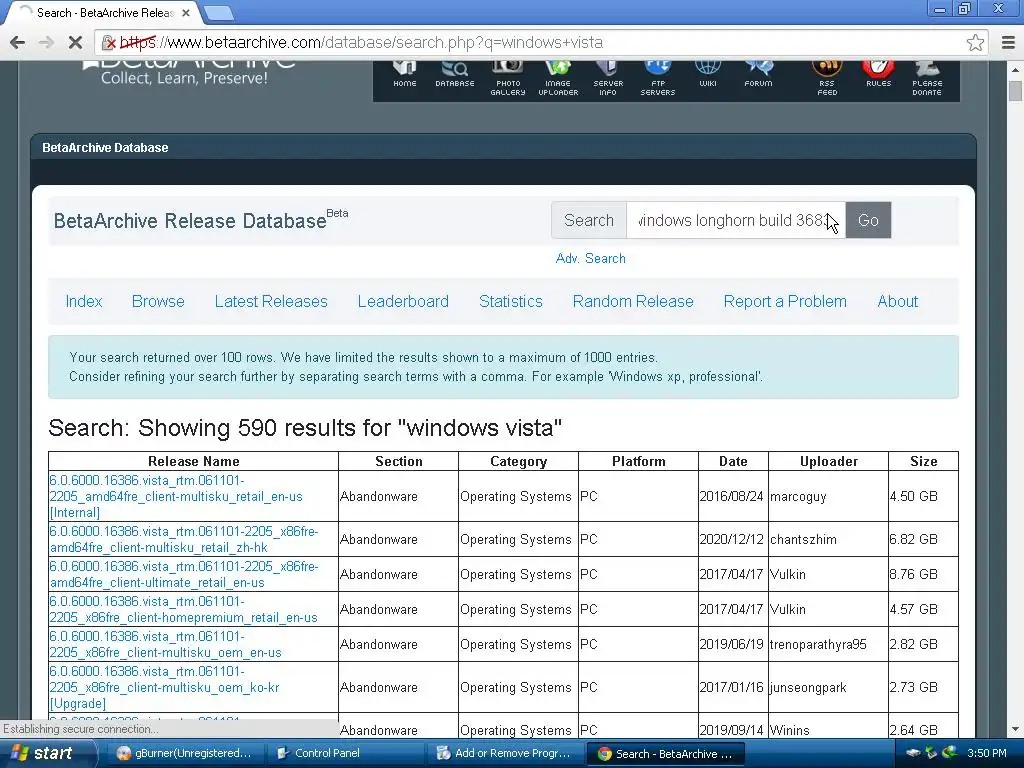Open the Home icon in site header

point(404,73)
